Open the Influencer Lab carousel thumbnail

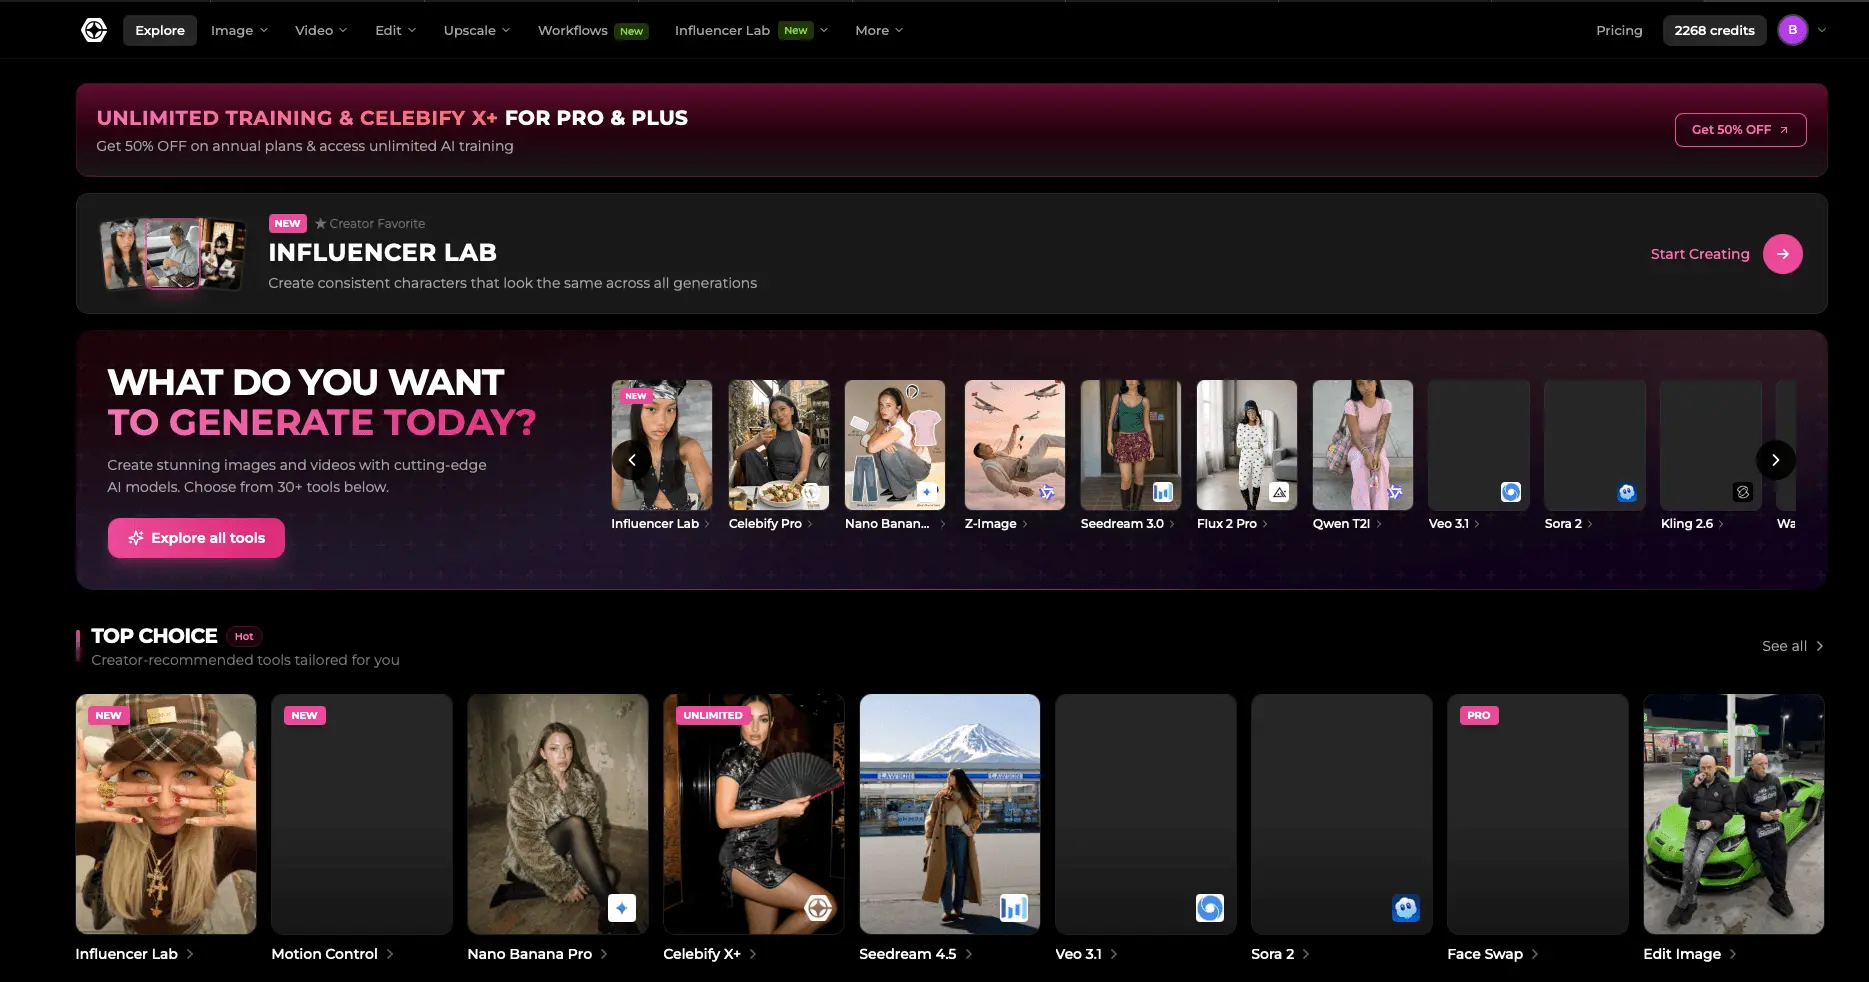pos(662,445)
